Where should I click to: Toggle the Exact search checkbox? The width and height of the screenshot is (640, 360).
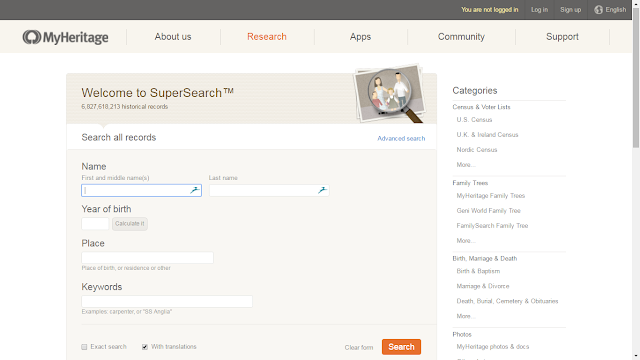pyautogui.click(x=84, y=347)
